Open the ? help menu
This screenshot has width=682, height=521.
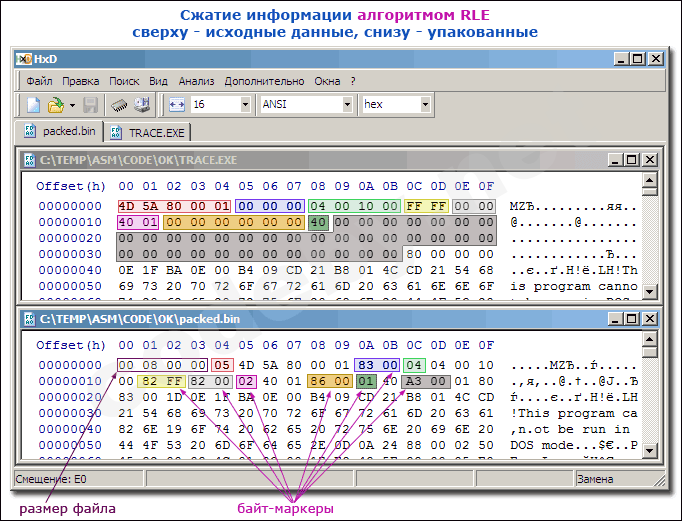point(353,81)
